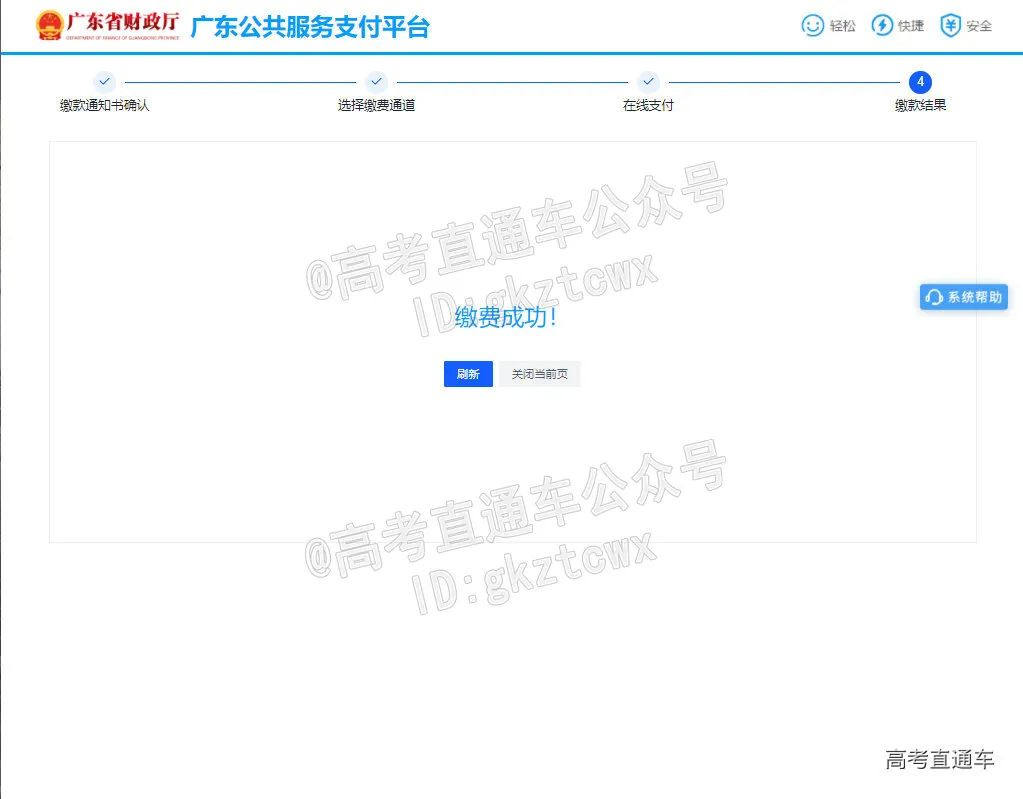This screenshot has height=799, width=1023.
Task: Click the checkmark circle above 缴款通知书确认
Action: [104, 82]
